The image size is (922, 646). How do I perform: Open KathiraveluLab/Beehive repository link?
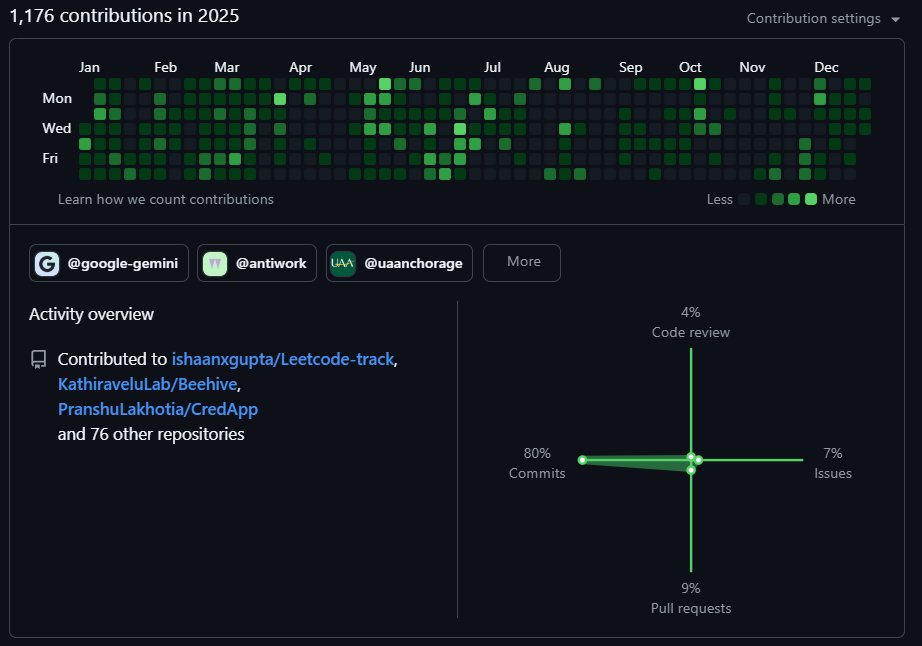pos(148,384)
